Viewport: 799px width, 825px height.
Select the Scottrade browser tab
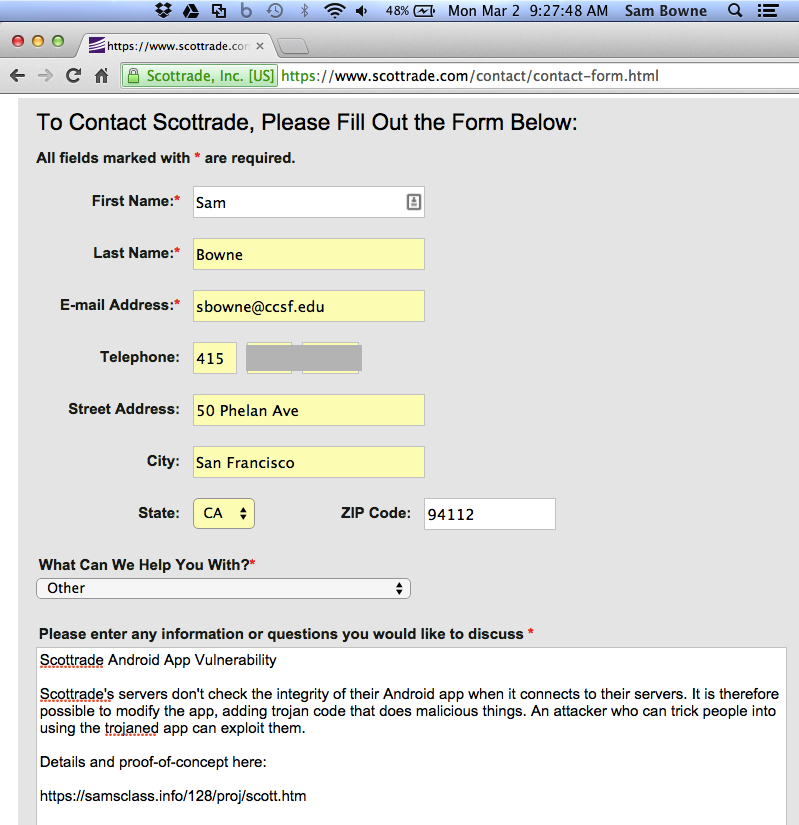coord(170,45)
